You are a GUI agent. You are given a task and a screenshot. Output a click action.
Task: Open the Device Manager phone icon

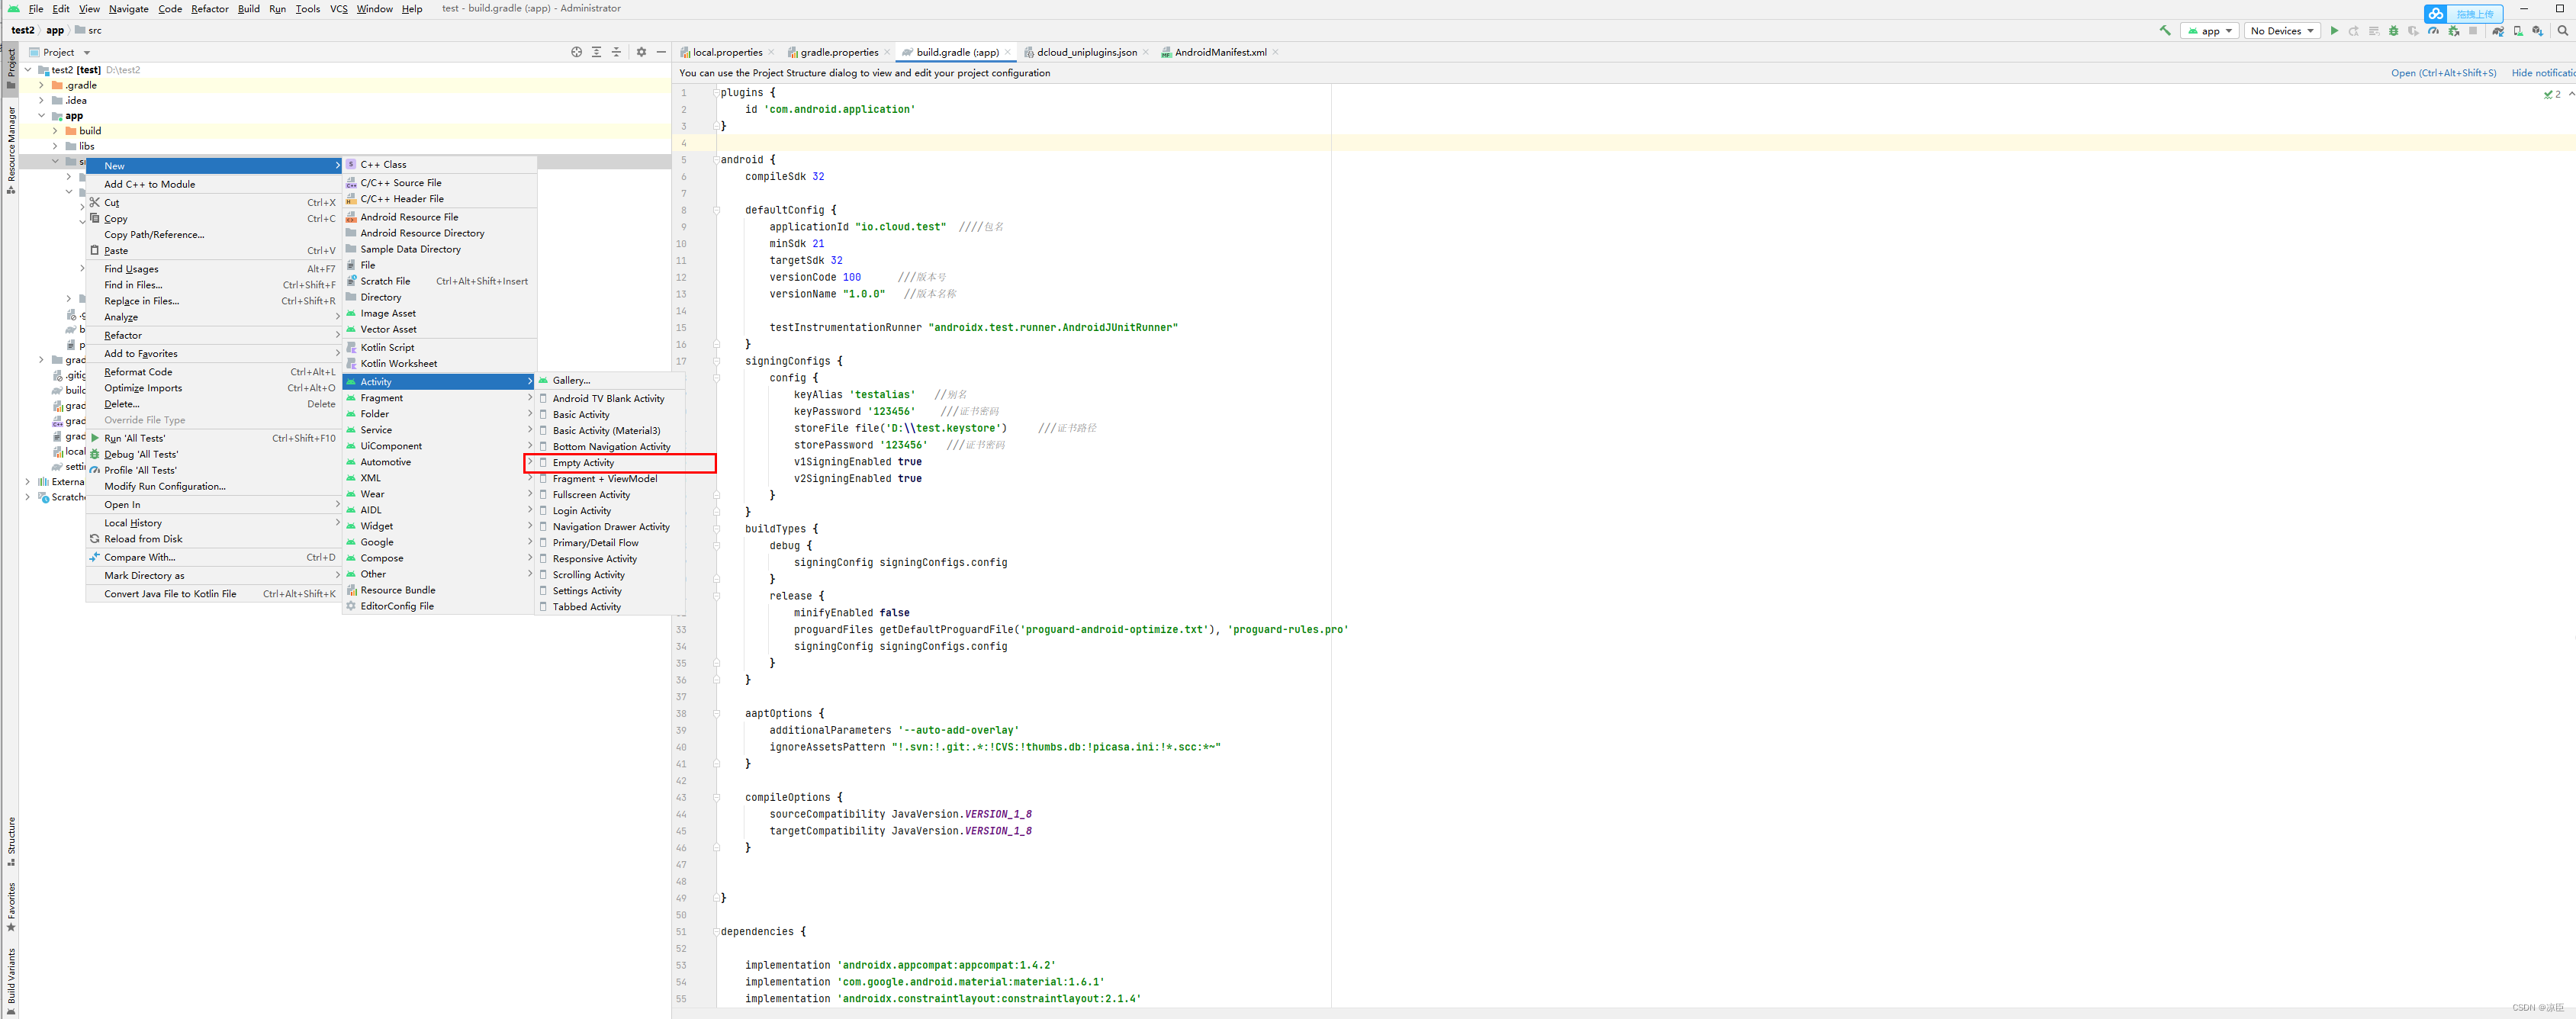tap(2517, 31)
